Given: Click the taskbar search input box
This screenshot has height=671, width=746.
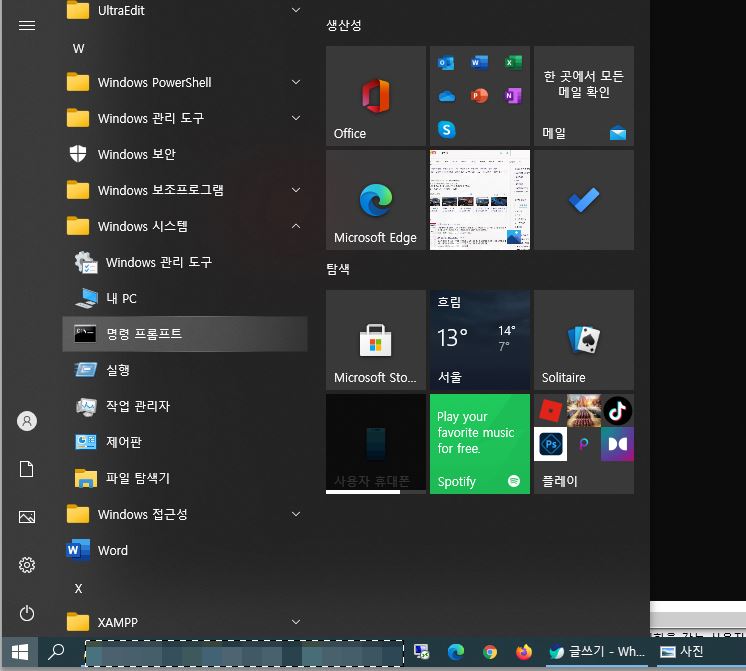Looking at the screenshot, I should click(244, 653).
